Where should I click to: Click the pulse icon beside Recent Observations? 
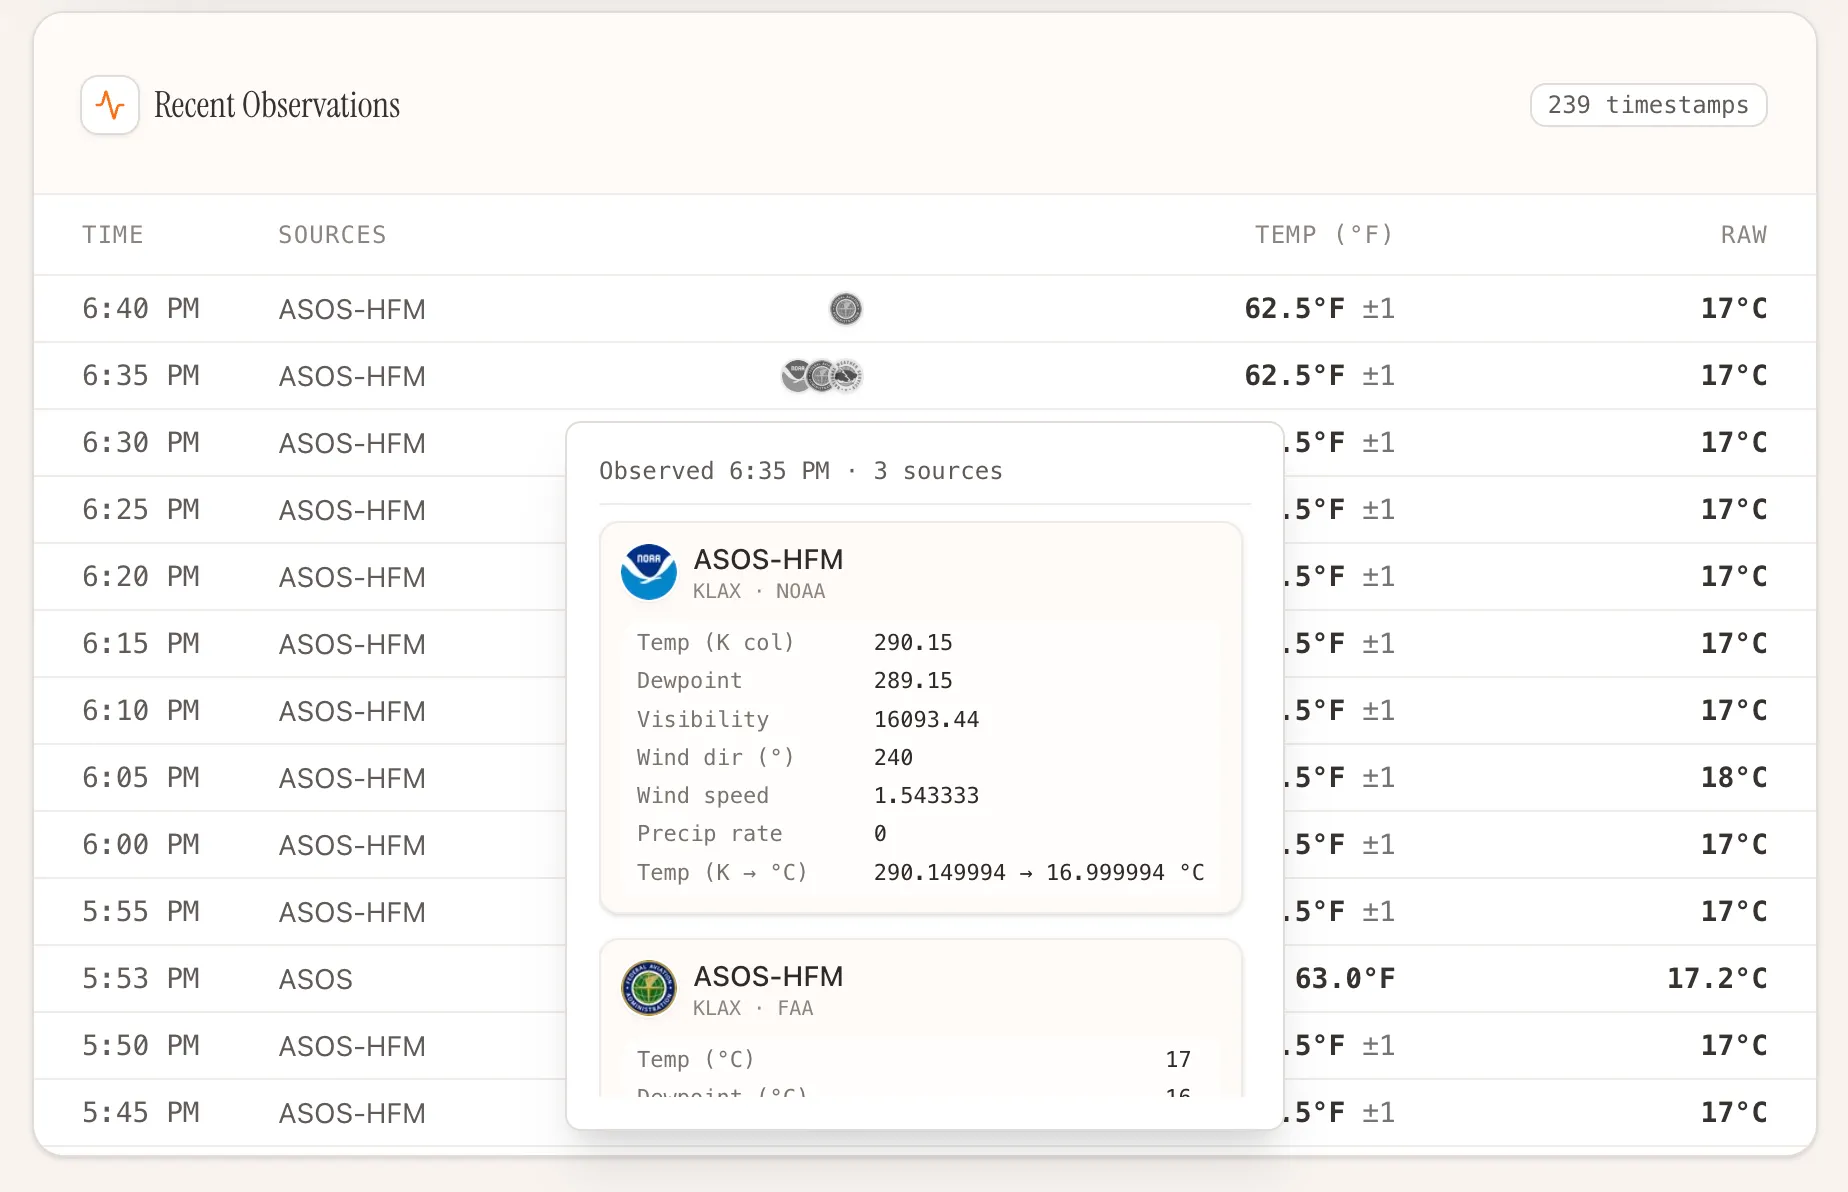(109, 104)
